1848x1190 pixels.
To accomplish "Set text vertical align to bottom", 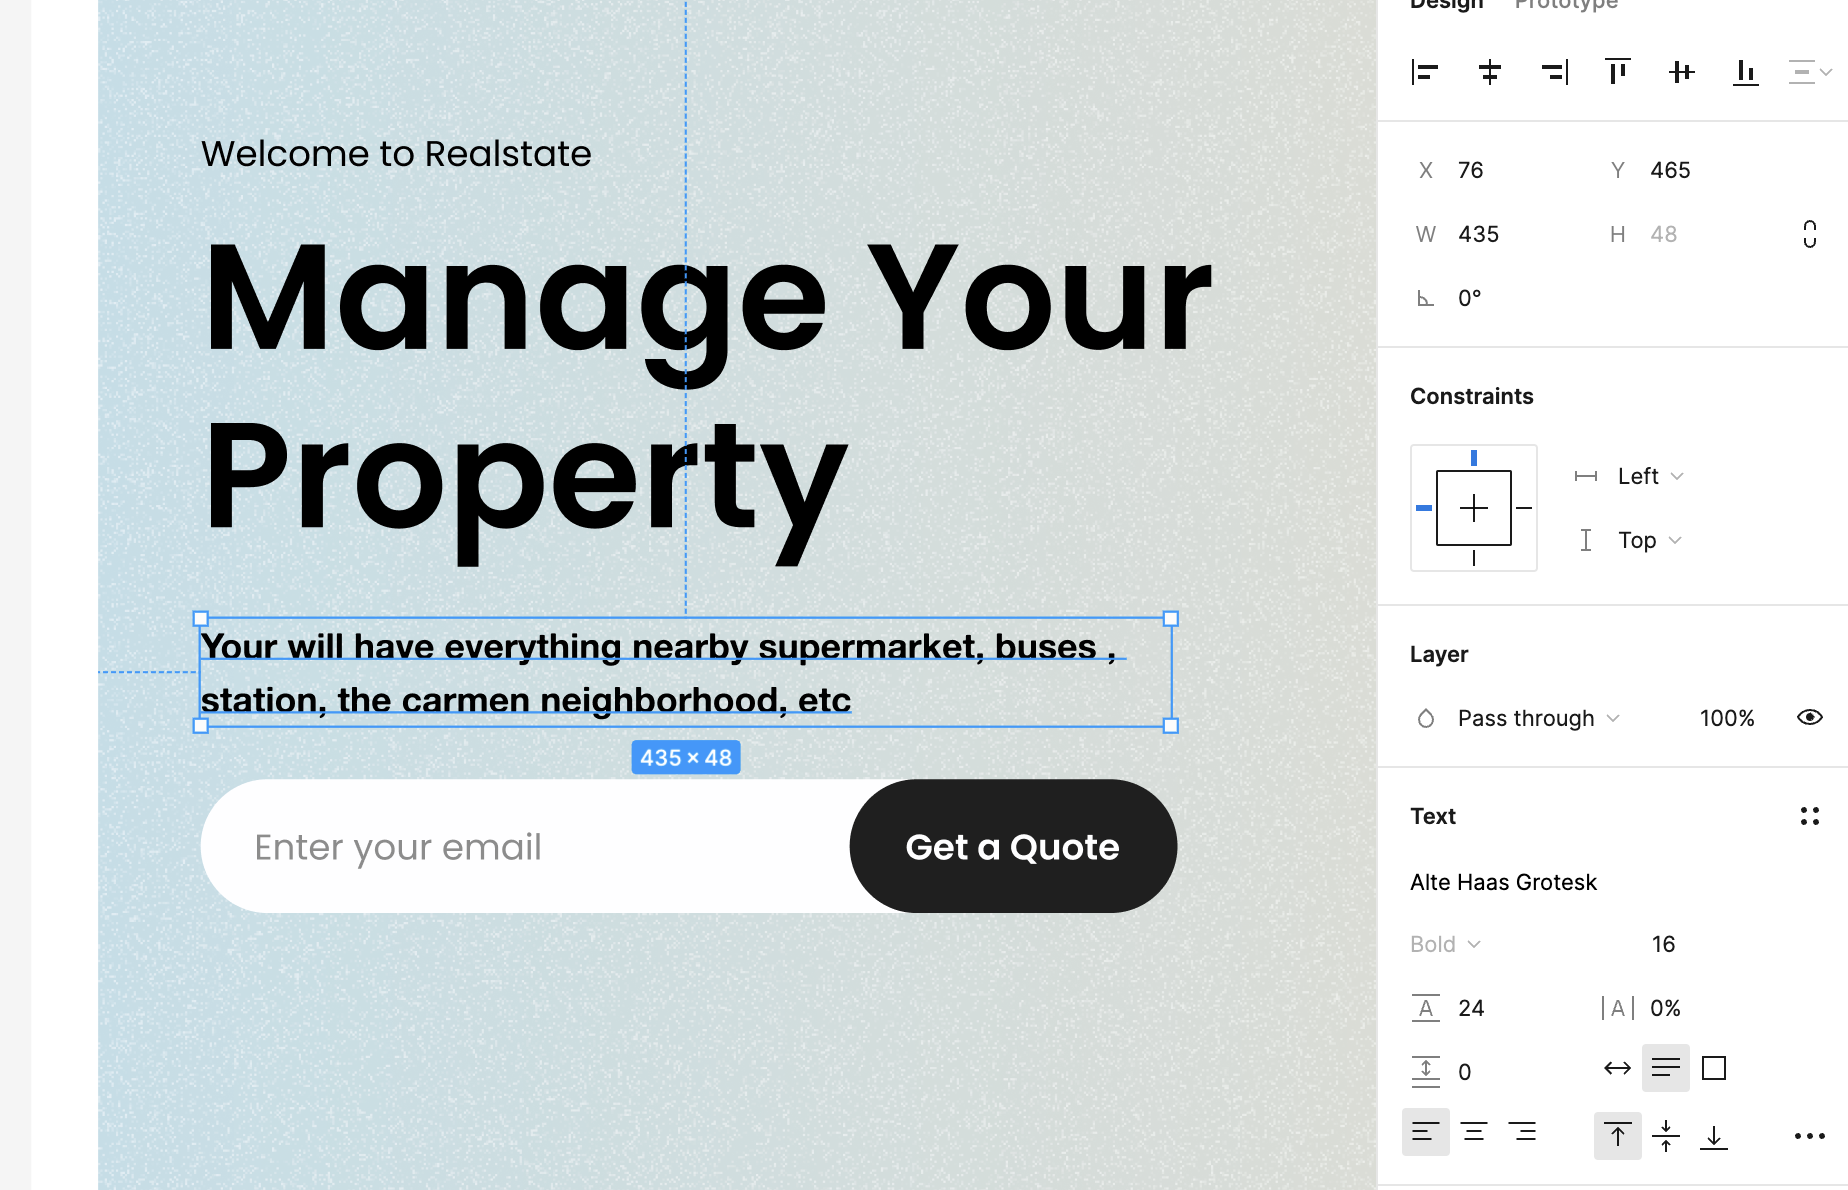I will (1713, 1136).
